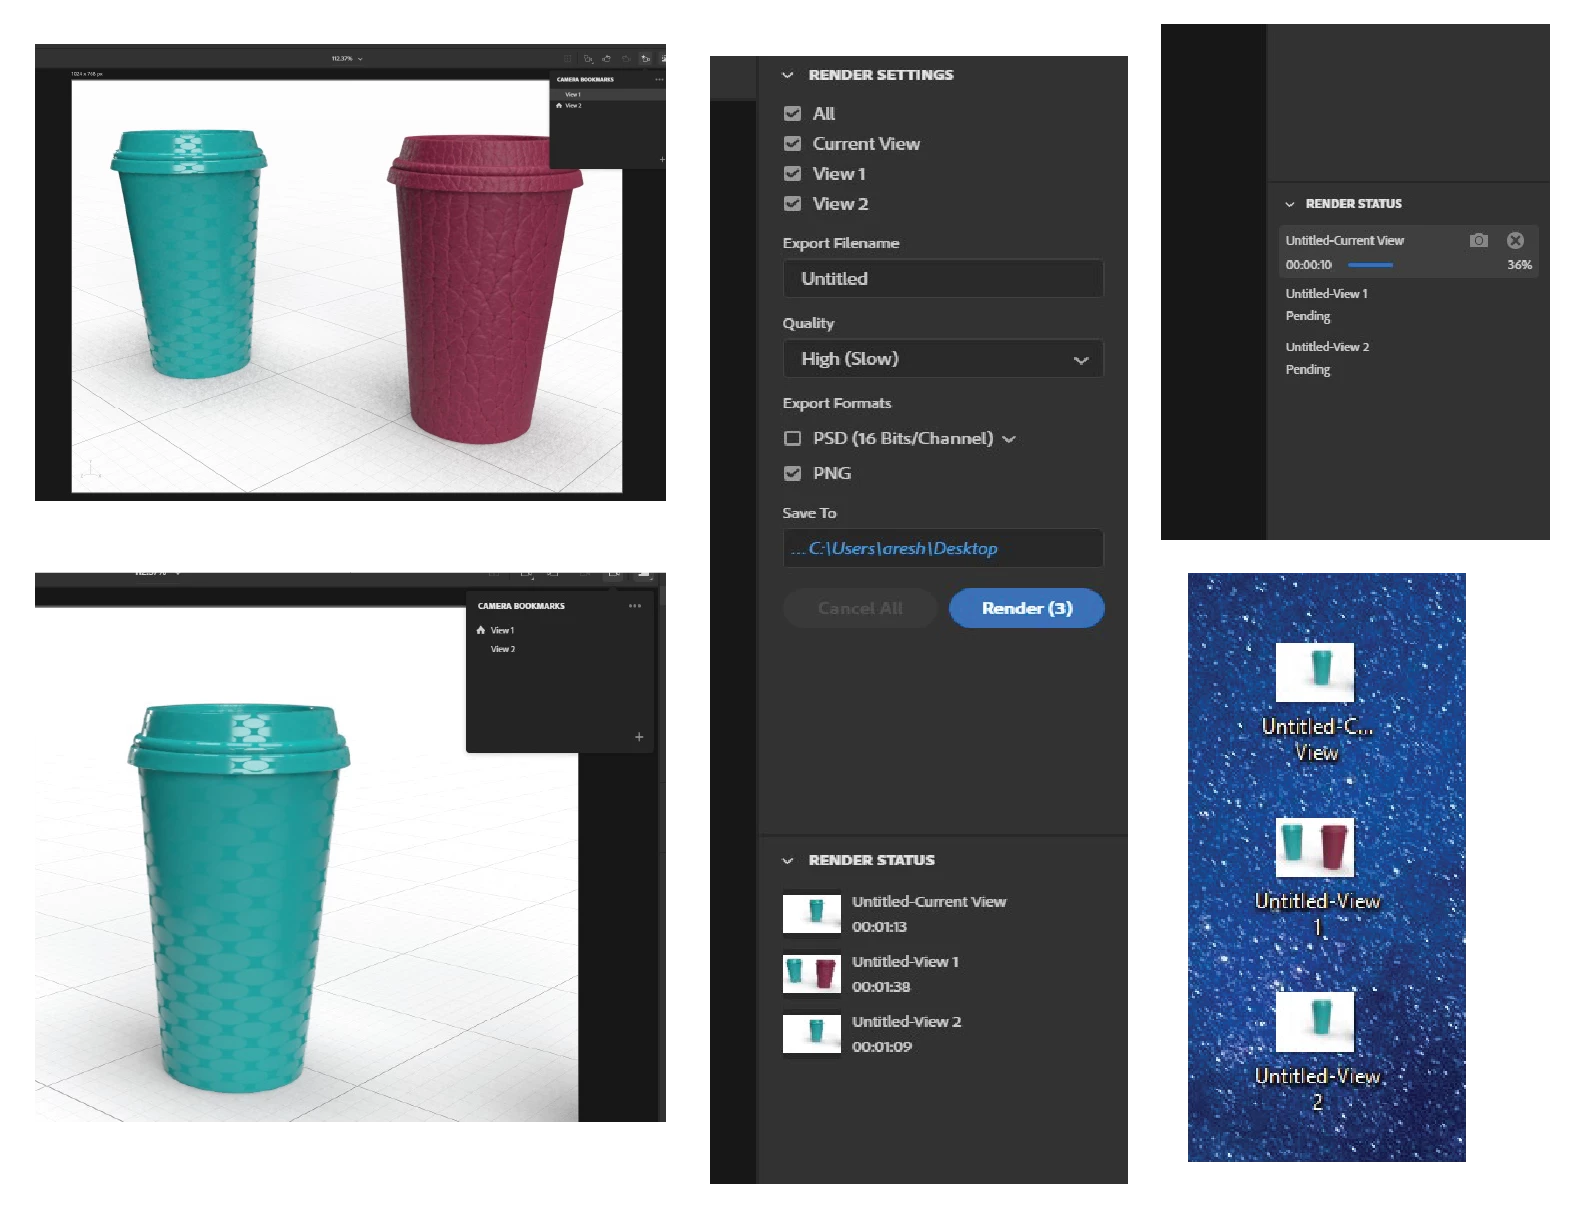Image resolution: width=1584 pixels, height=1224 pixels.
Task: Click the pending Untitled-View 1 entry
Action: pyautogui.click(x=1408, y=304)
